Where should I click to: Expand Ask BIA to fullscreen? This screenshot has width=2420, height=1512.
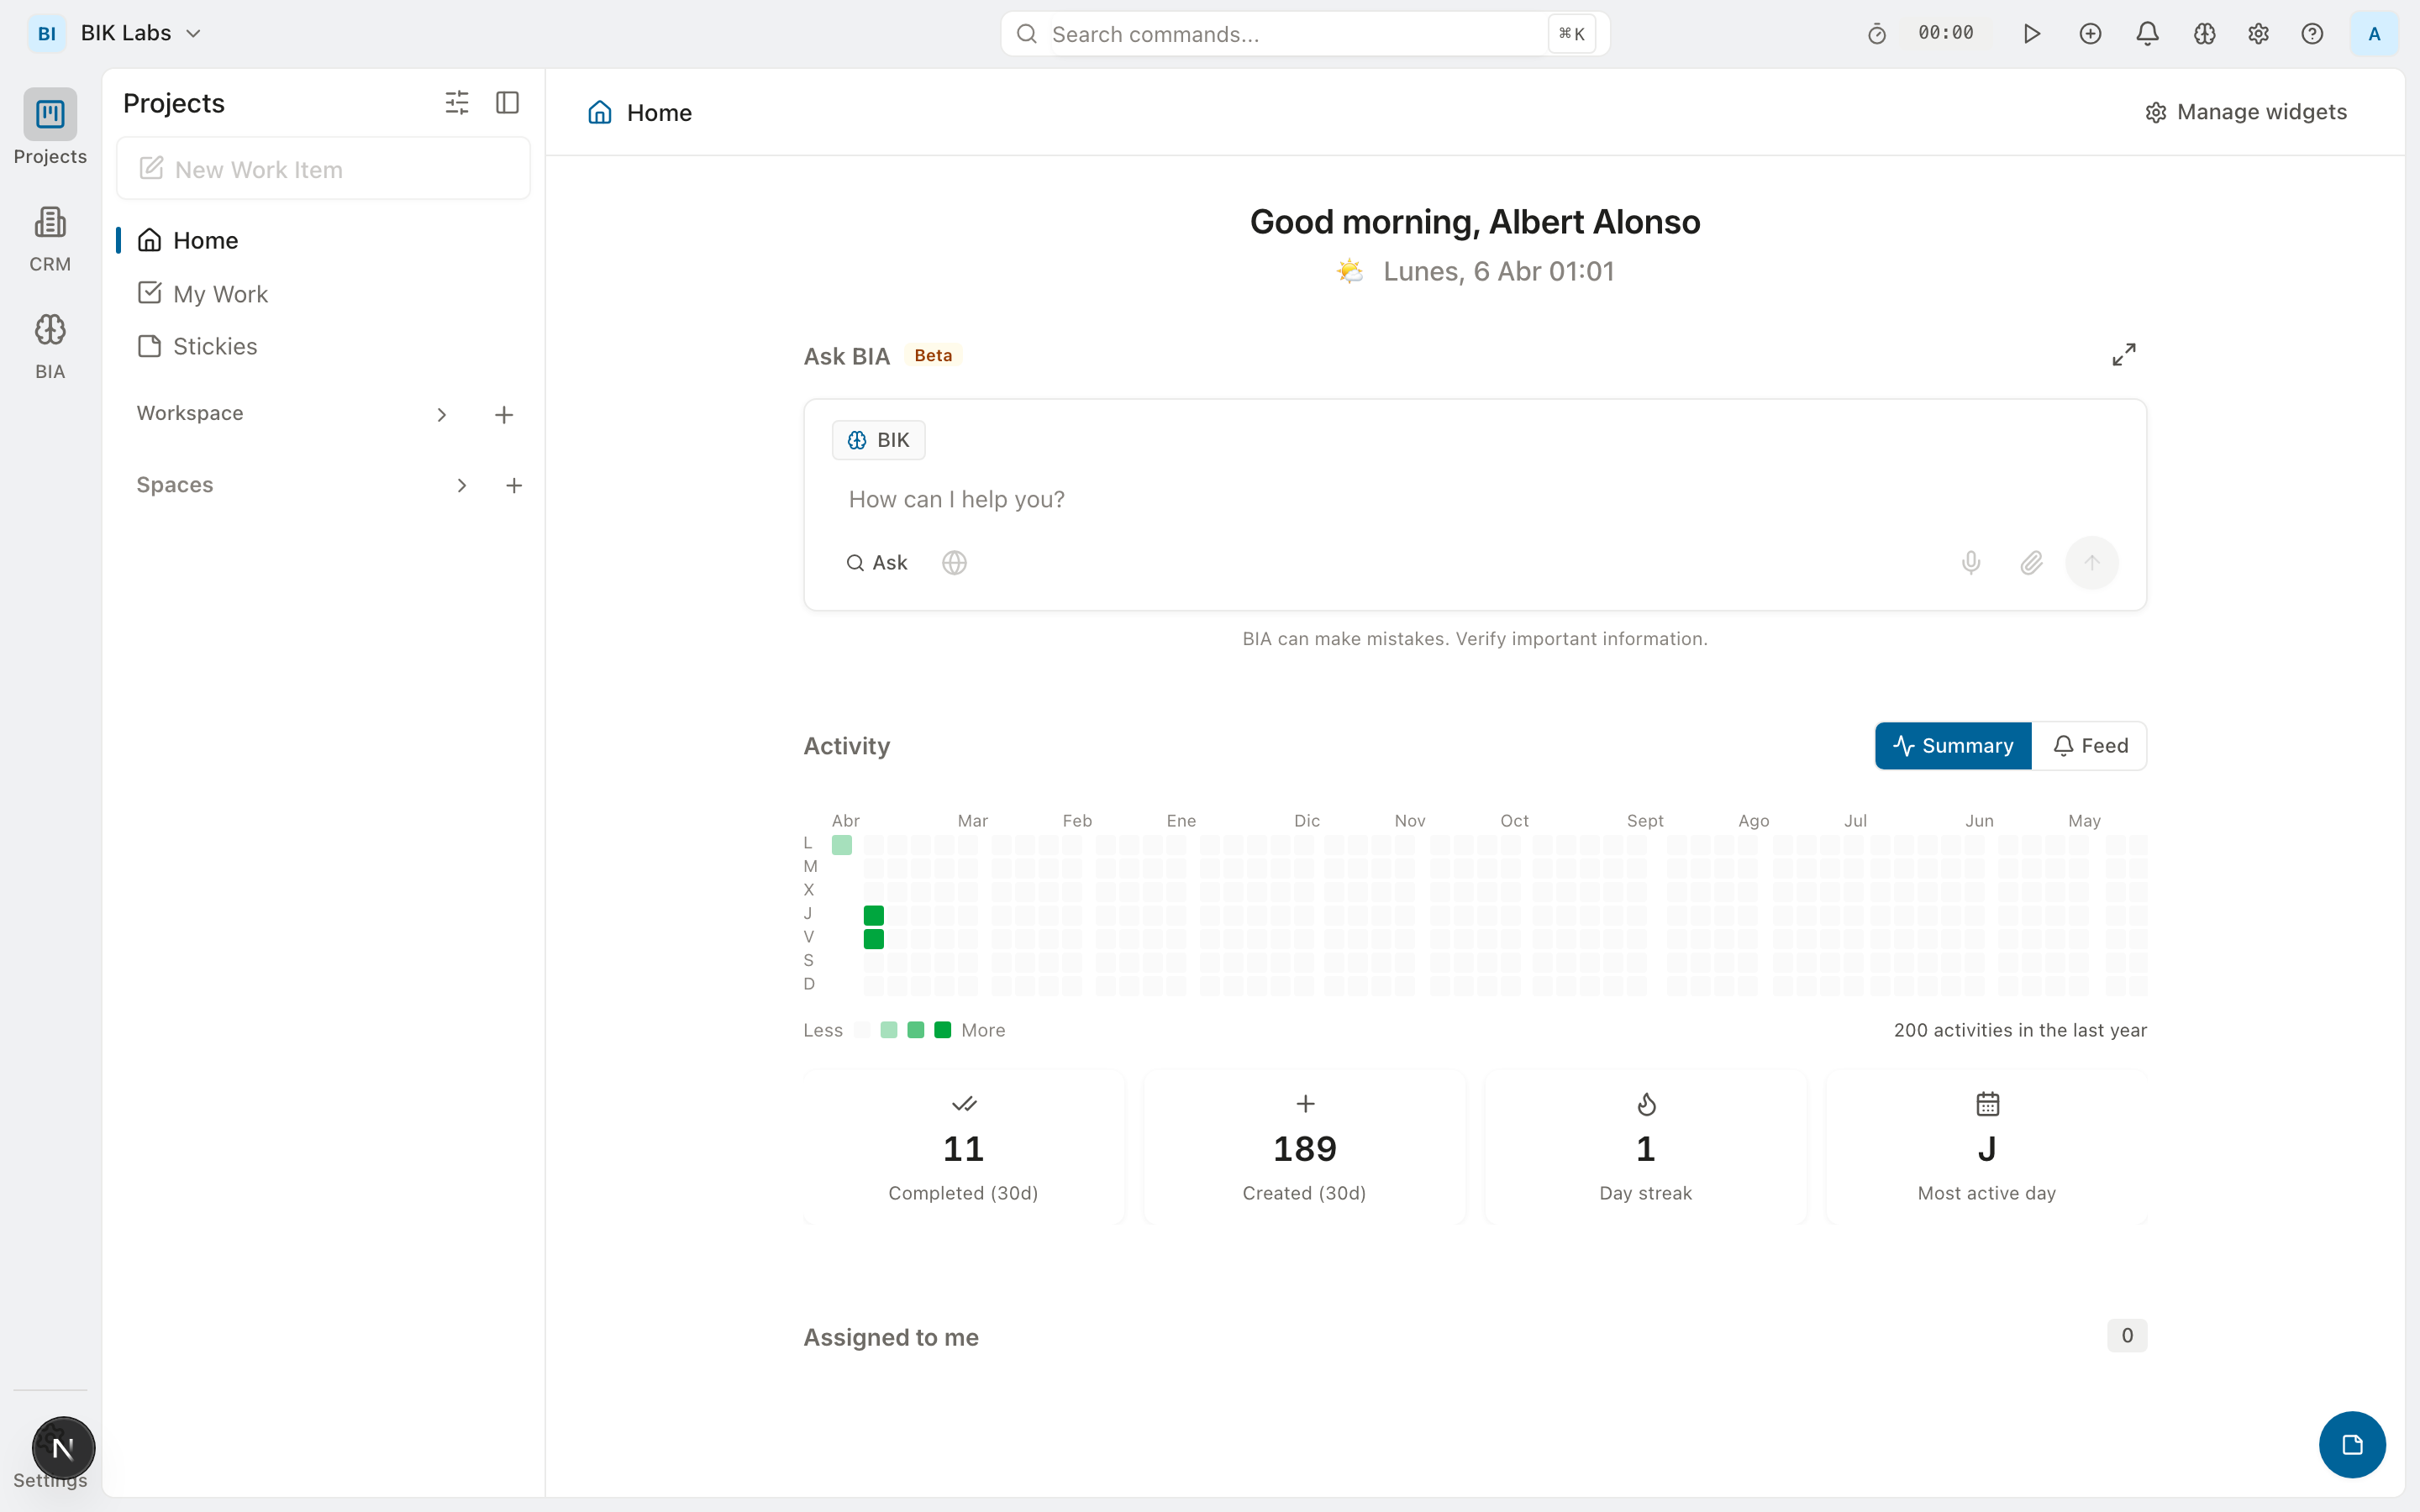[2124, 355]
